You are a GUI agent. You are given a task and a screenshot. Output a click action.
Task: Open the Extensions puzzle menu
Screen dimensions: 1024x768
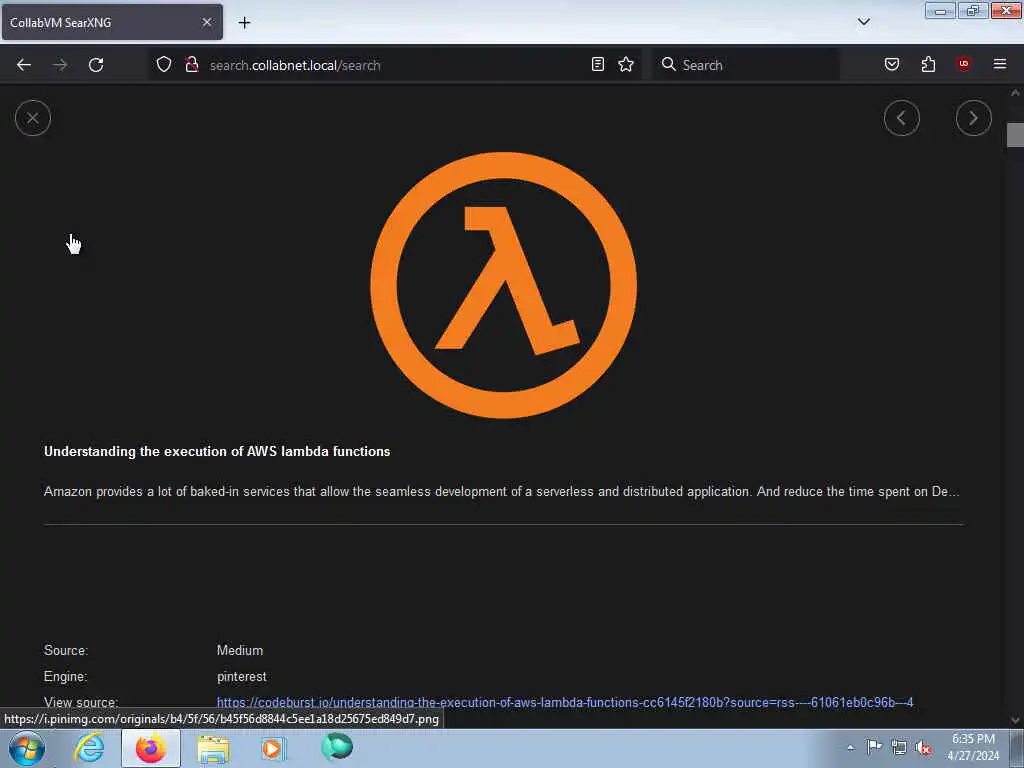(928, 64)
